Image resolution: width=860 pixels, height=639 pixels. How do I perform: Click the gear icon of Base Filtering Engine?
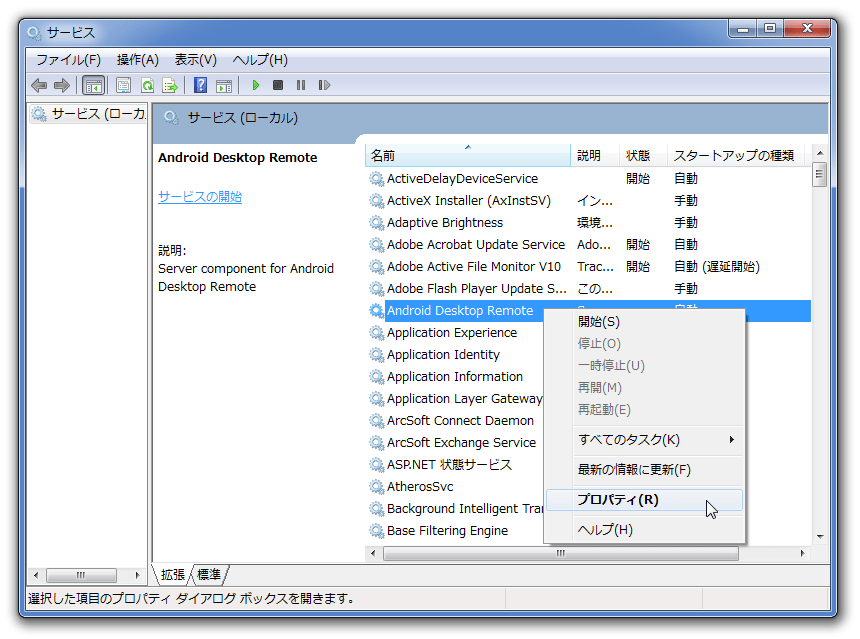(x=376, y=530)
